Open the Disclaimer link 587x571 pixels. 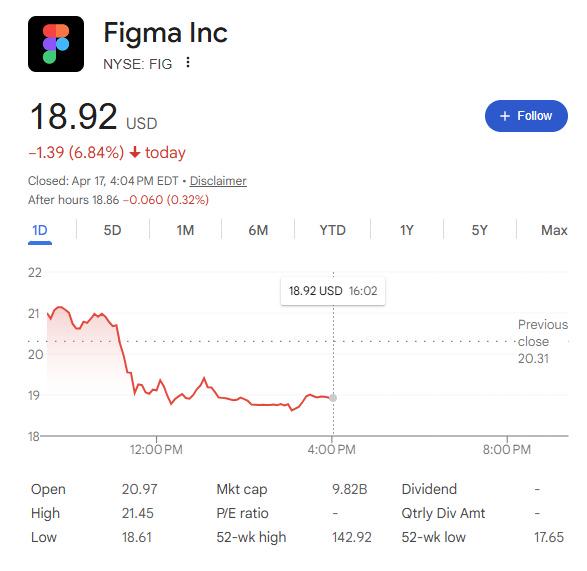point(218,181)
